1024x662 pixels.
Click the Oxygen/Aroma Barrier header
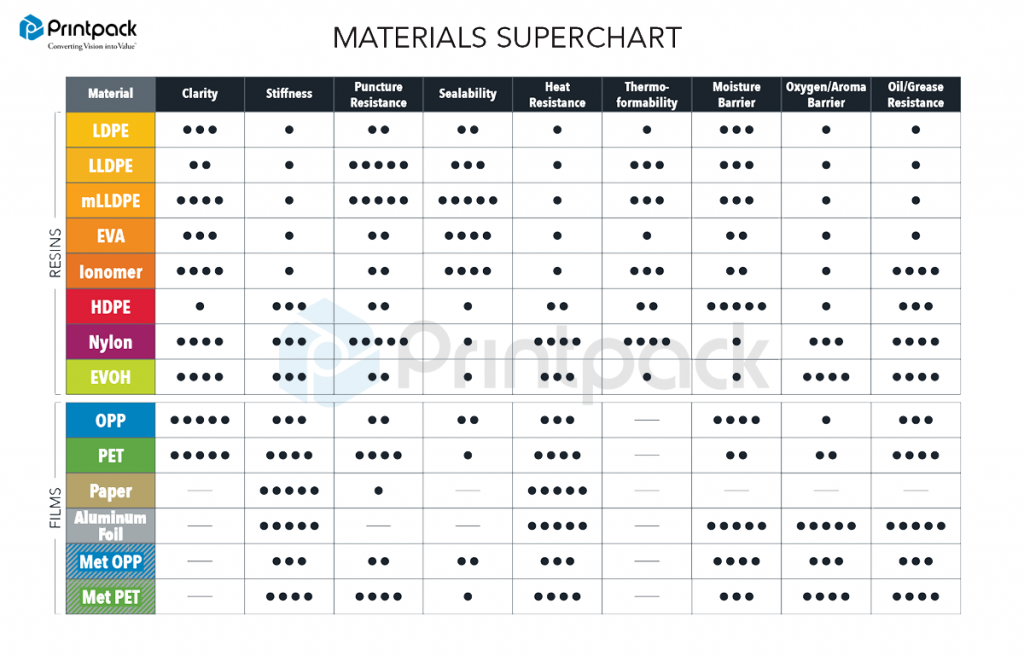click(x=825, y=94)
